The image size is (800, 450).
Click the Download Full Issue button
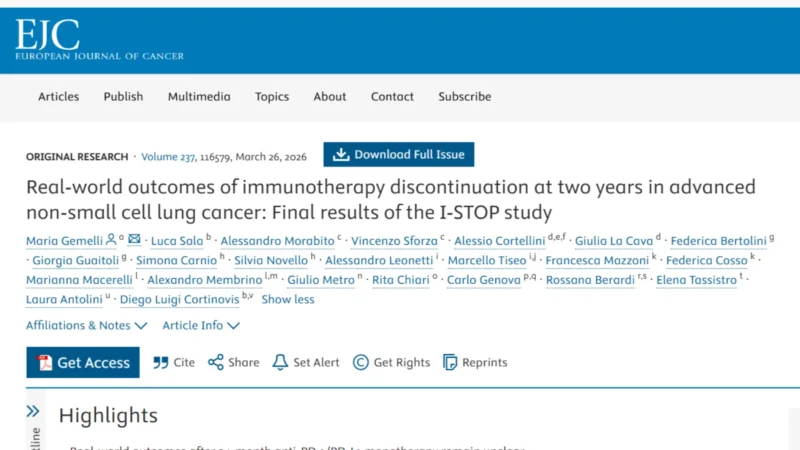[398, 154]
